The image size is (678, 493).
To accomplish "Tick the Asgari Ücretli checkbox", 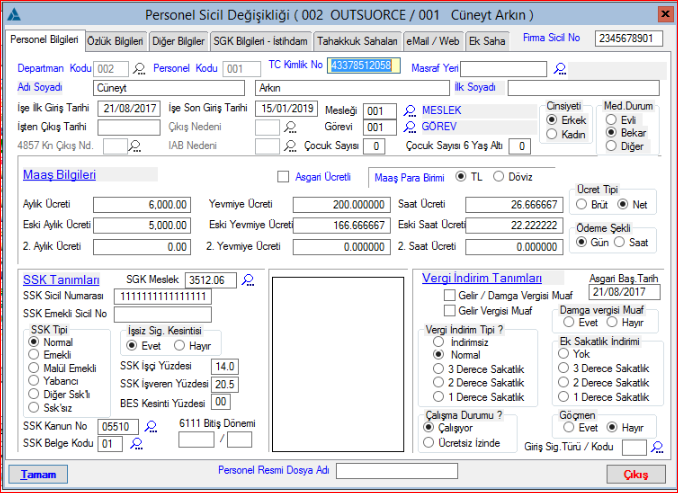I will point(283,176).
